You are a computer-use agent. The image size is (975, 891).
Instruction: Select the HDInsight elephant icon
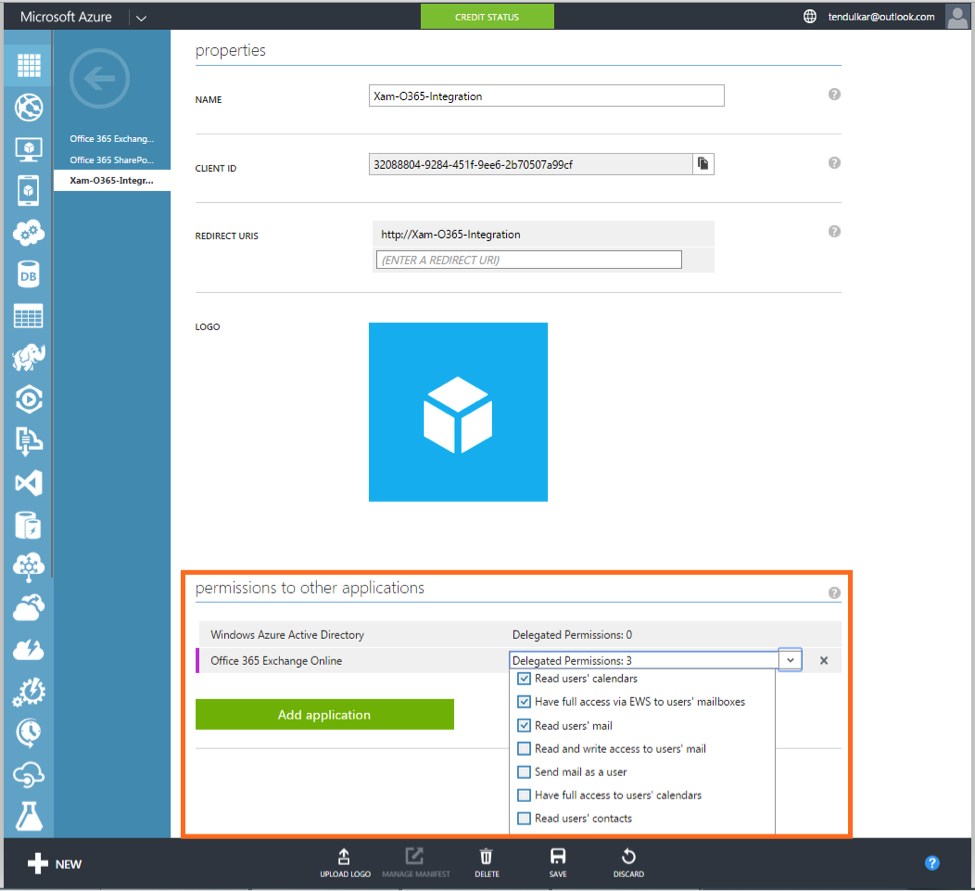[x=27, y=357]
